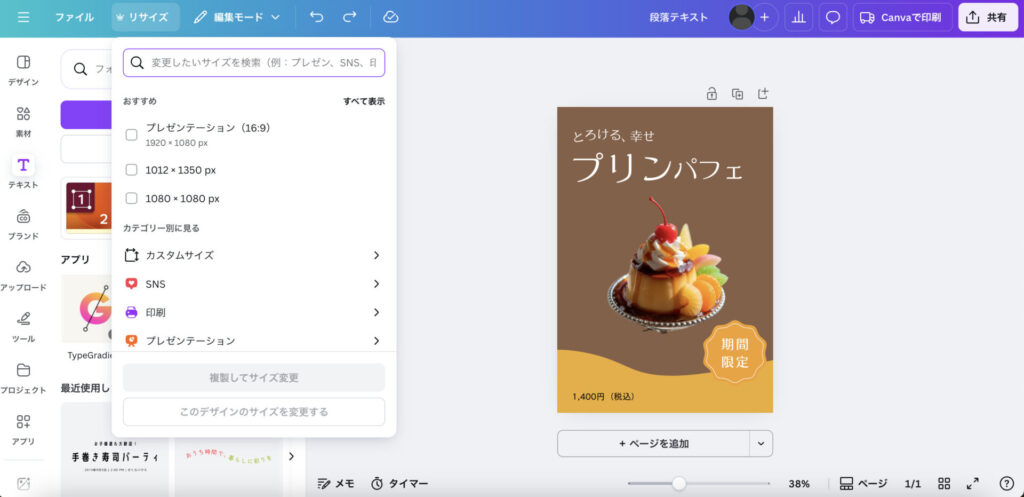Open the grid view icon

[944, 483]
